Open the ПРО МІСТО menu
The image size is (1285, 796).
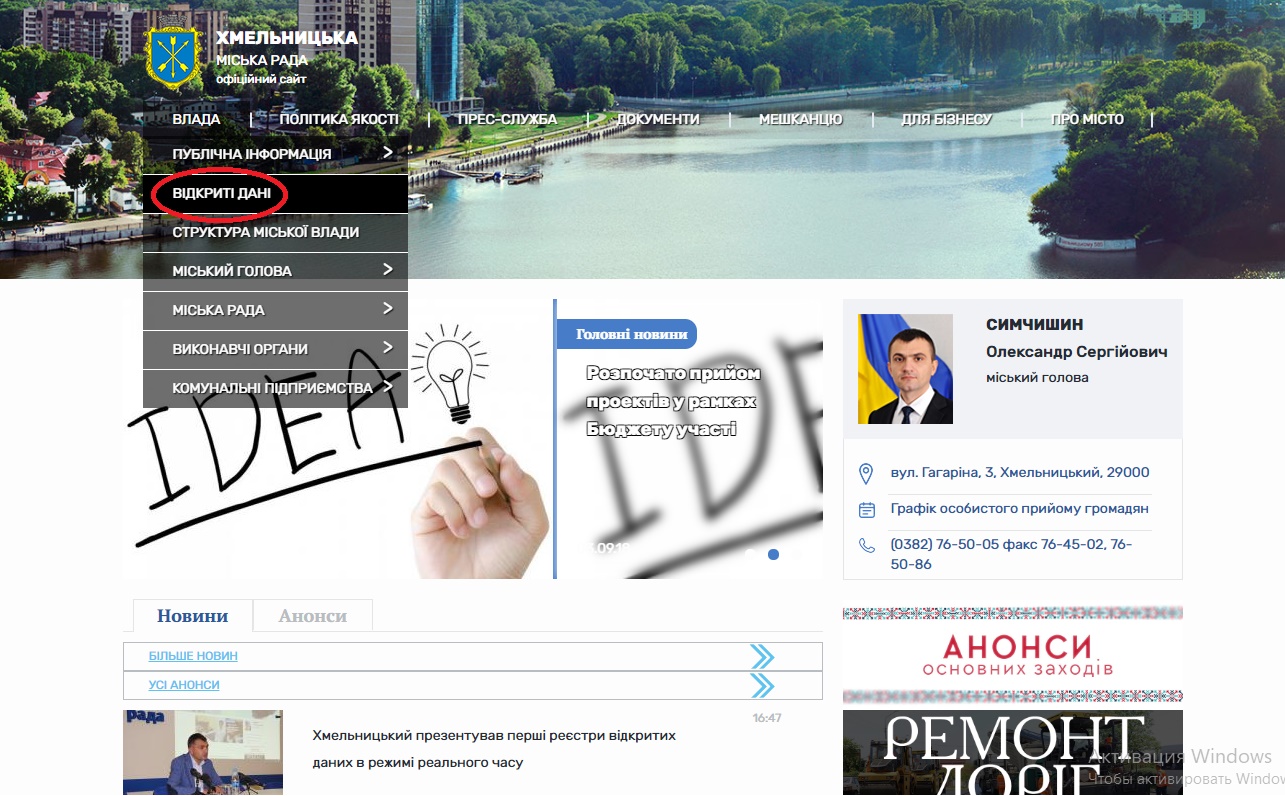1087,119
